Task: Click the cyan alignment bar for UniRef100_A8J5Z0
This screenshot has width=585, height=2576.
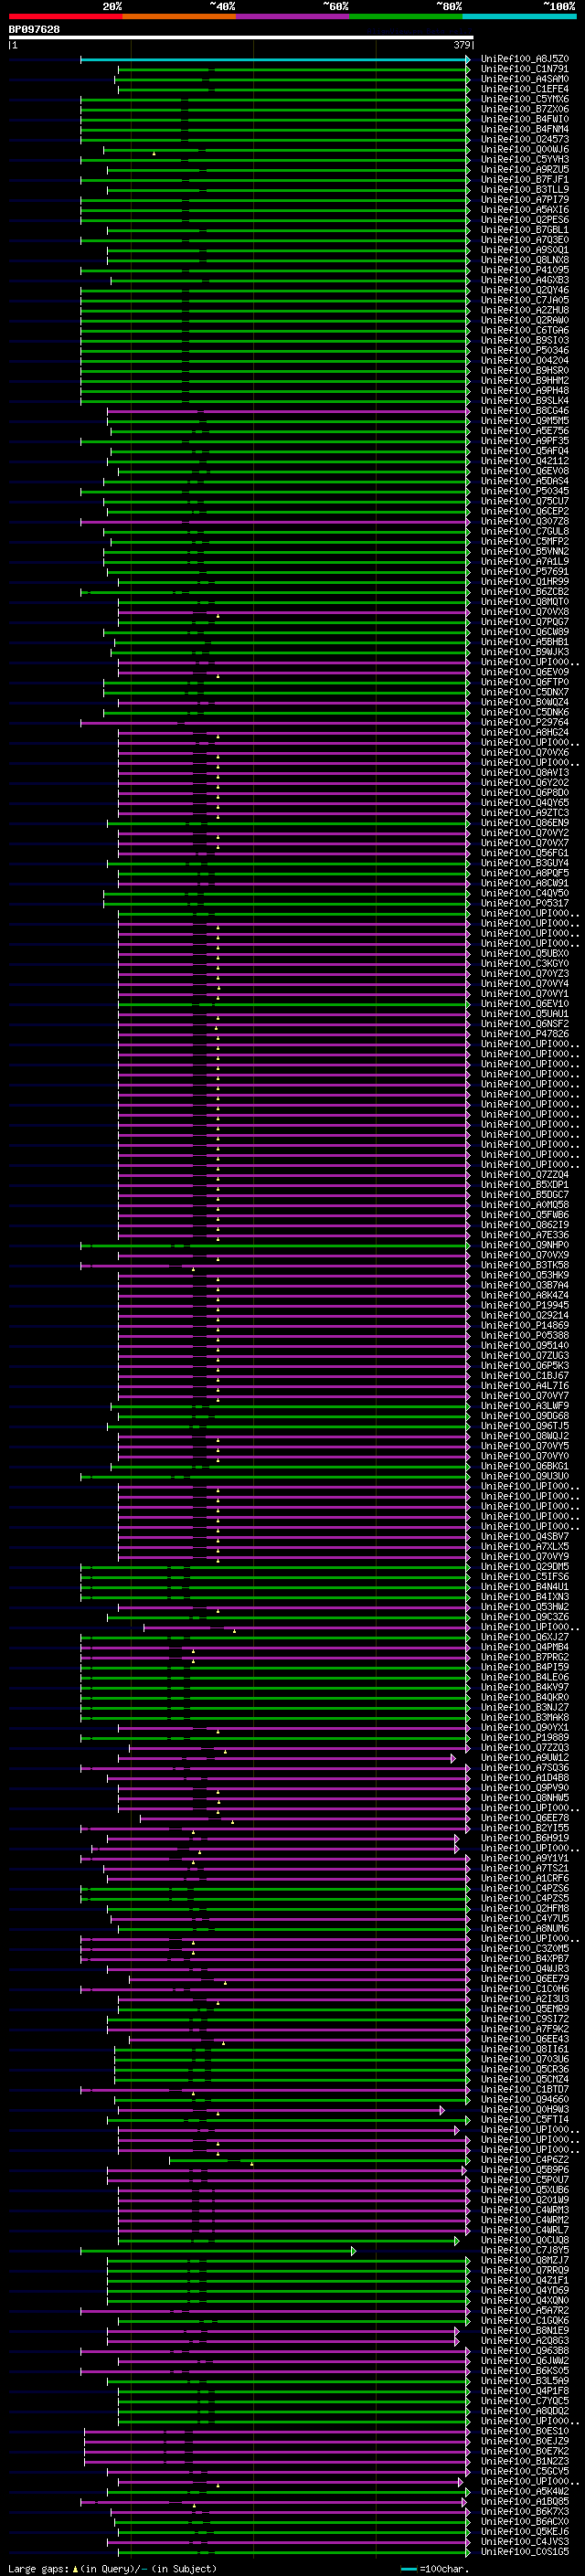Action: (x=275, y=59)
